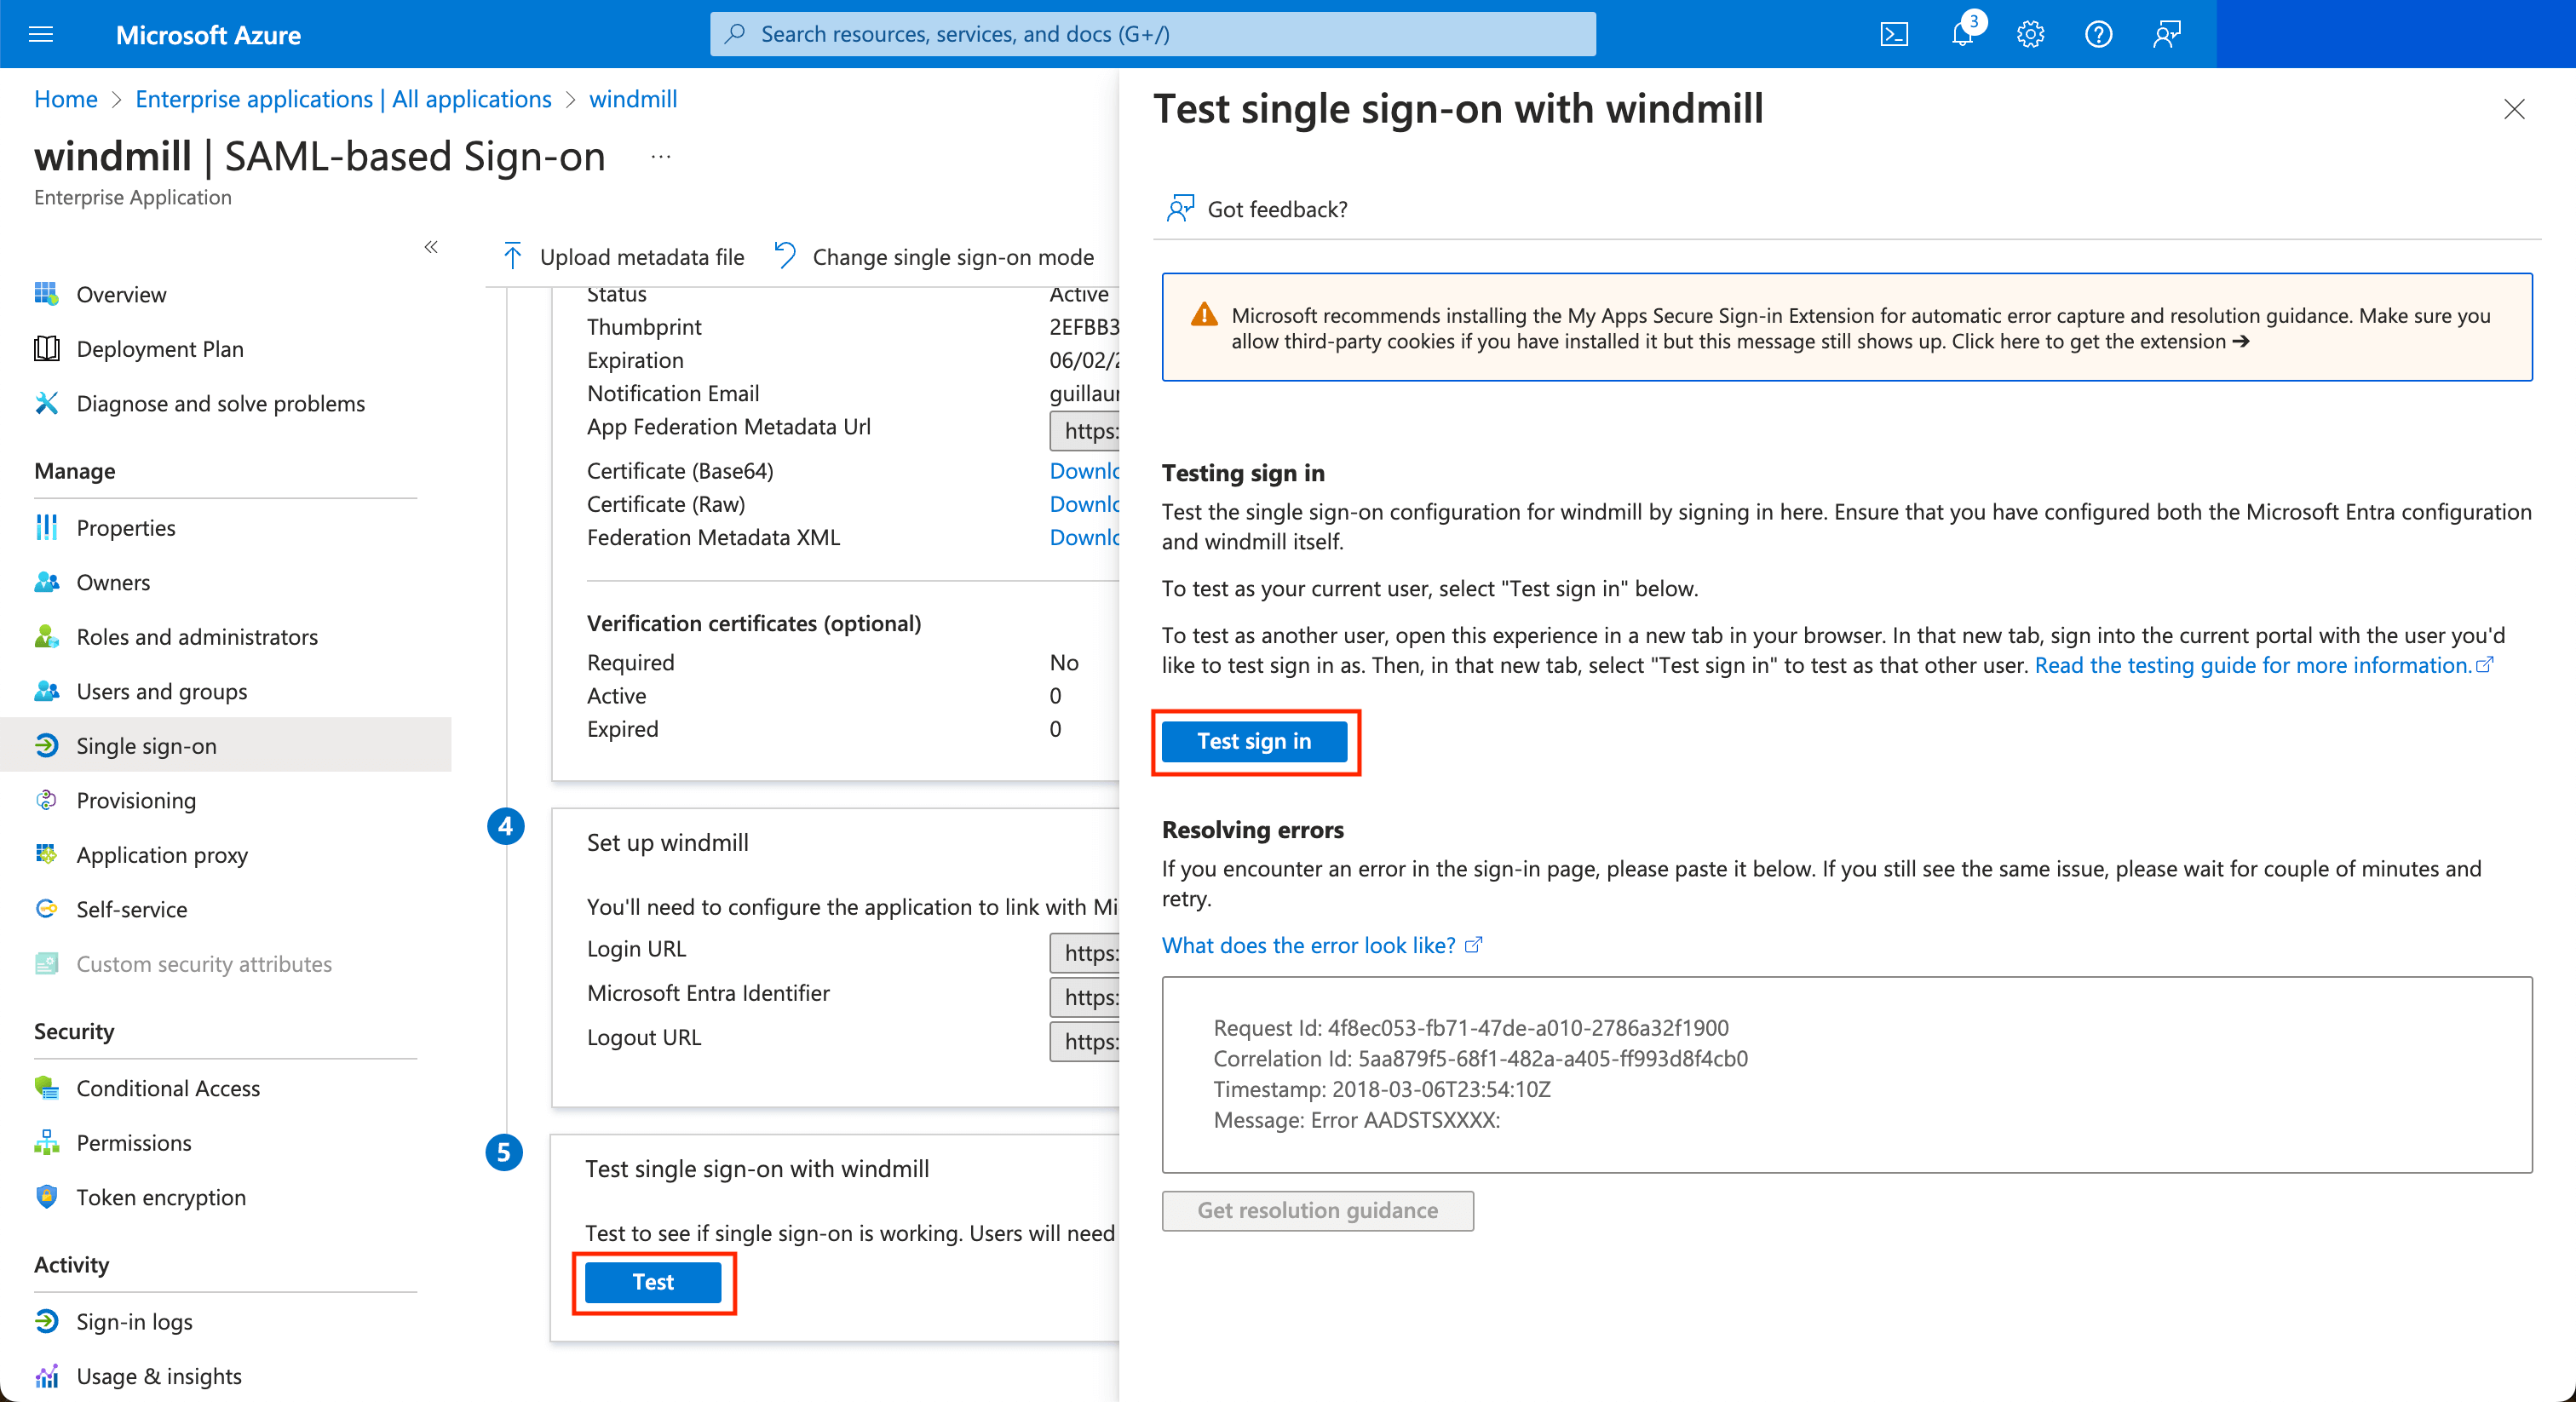Viewport: 2576px width, 1402px height.
Task: Click the App Federation Metadata URL copy button
Action: (1120, 428)
